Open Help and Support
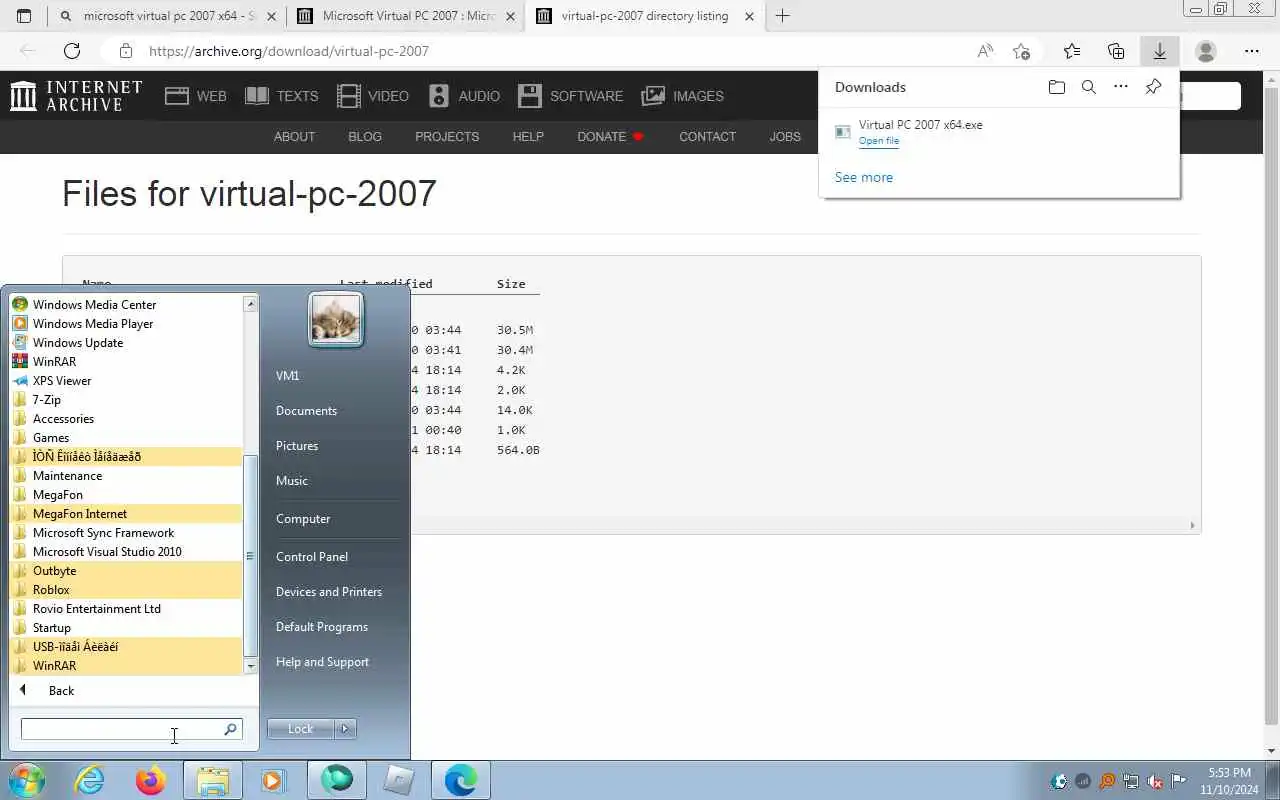The width and height of the screenshot is (1280, 800). pos(322,661)
